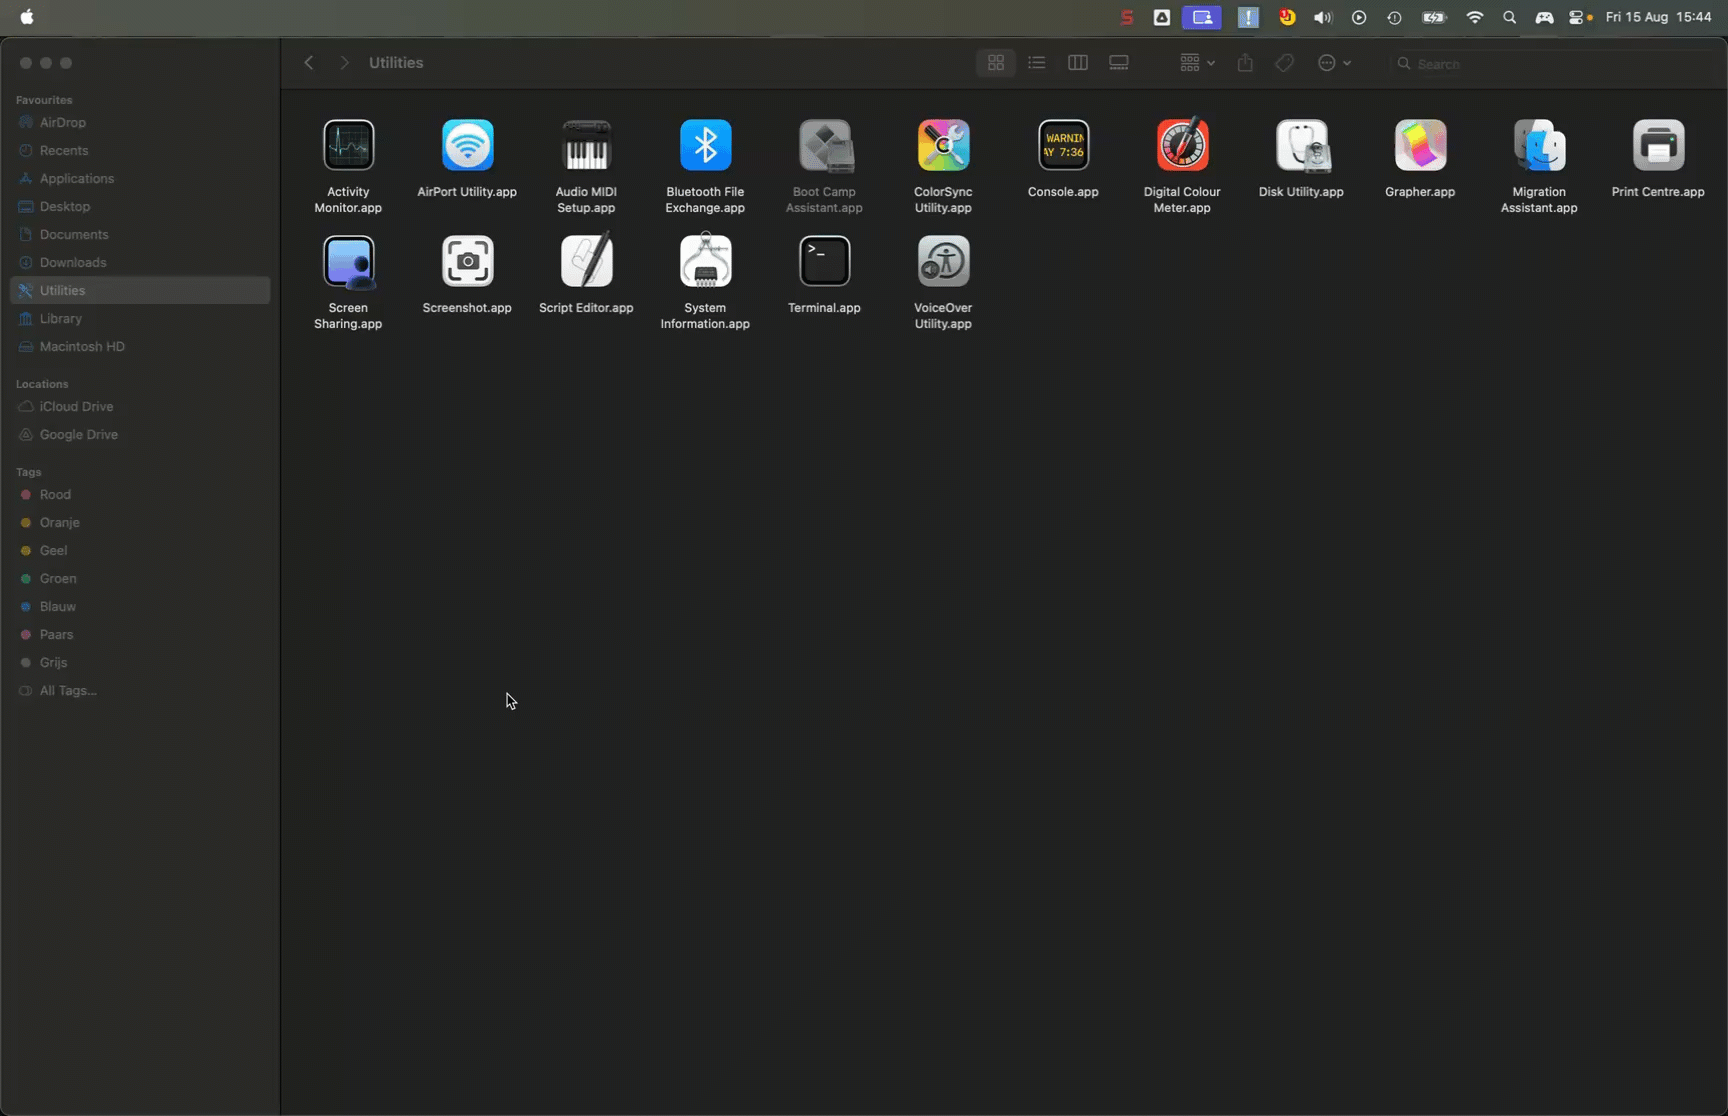Image resolution: width=1728 pixels, height=1116 pixels.
Task: Open Documents in the sidebar
Action: click(140, 234)
